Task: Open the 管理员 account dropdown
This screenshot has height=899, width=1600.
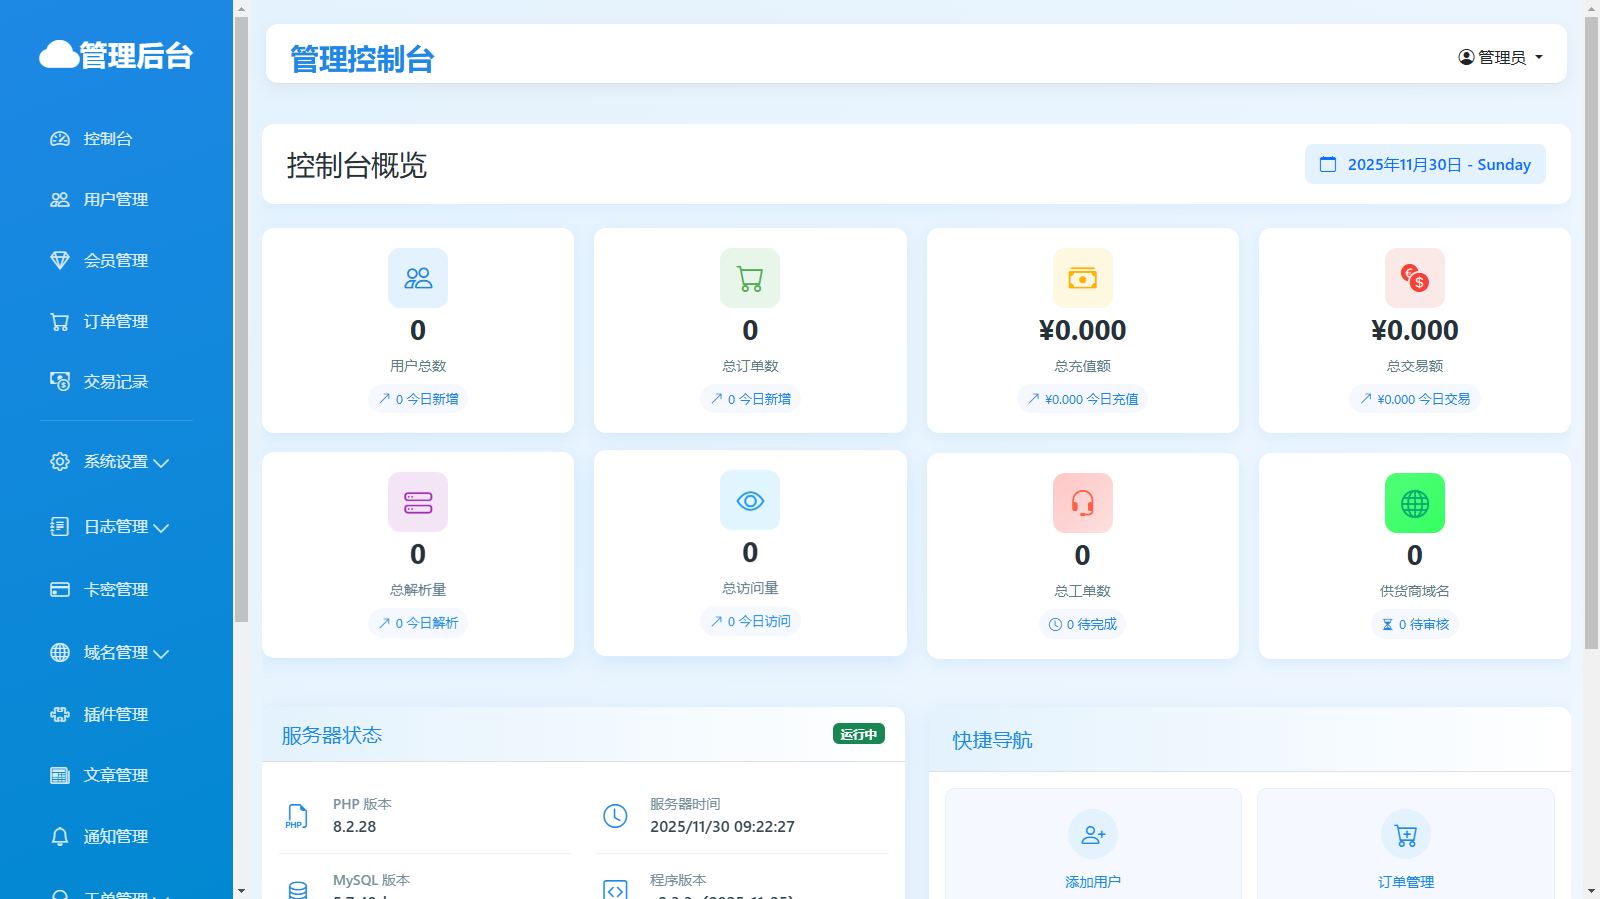Action: tap(1500, 57)
